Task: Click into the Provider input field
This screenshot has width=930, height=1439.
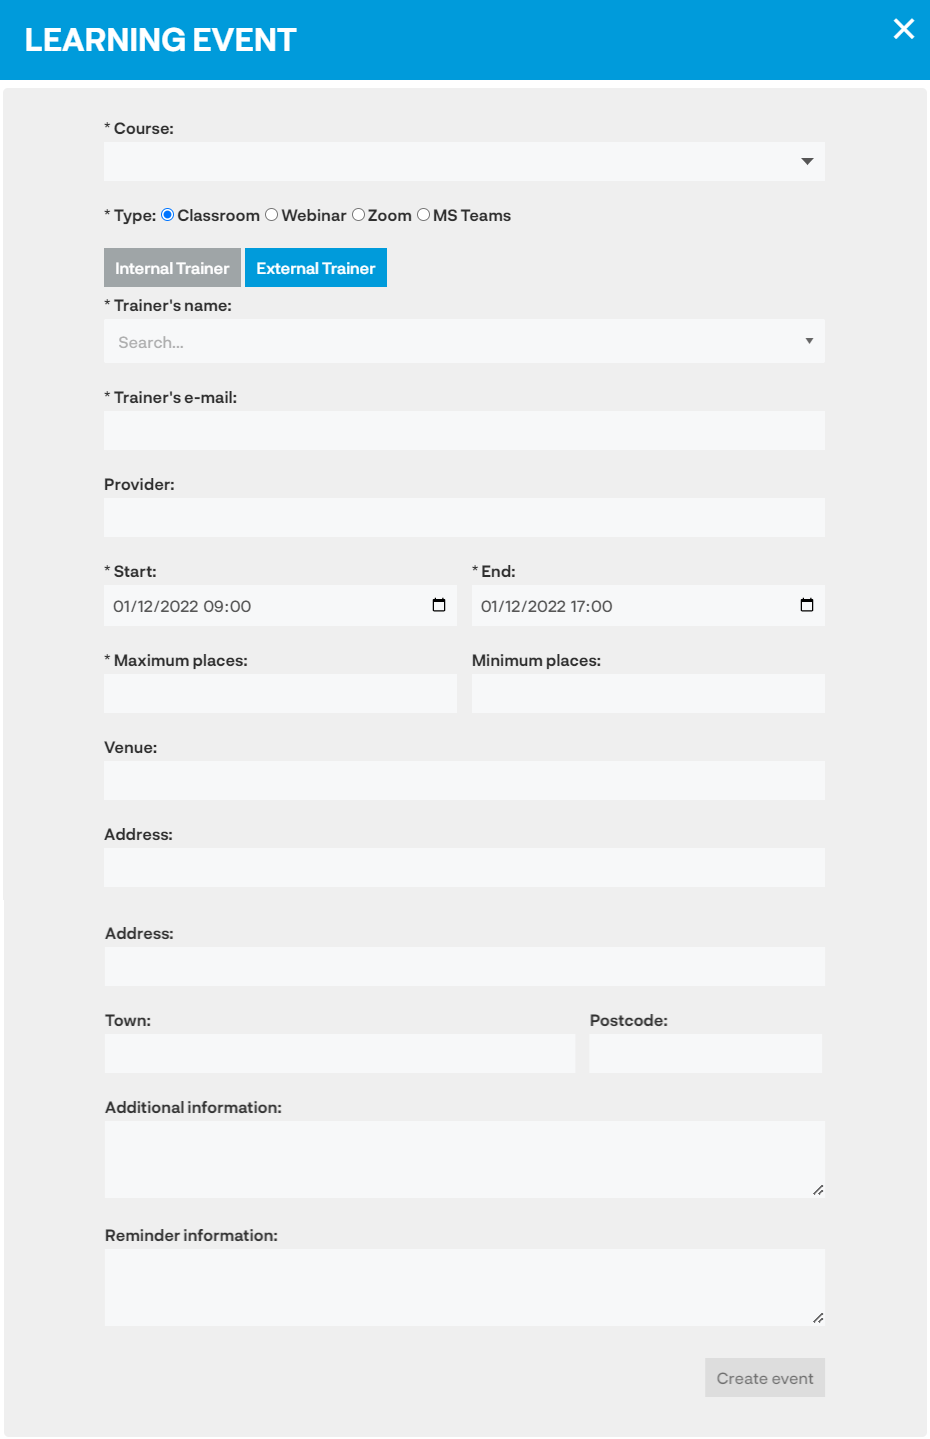Action: coord(464,517)
